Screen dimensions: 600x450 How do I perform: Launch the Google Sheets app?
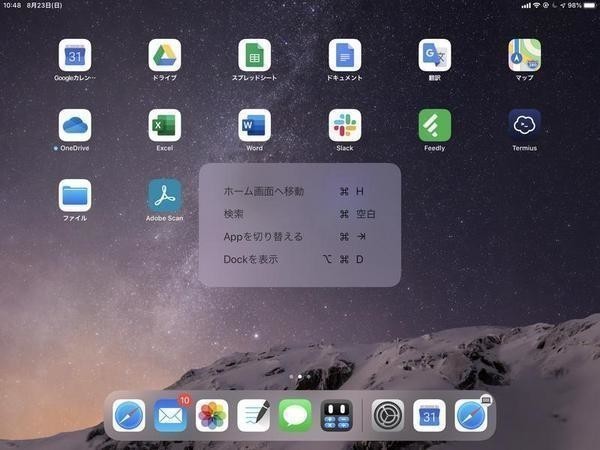click(x=254, y=55)
